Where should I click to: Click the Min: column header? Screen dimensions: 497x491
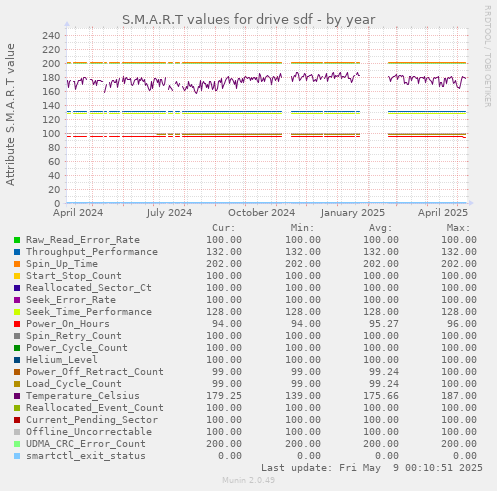302,228
